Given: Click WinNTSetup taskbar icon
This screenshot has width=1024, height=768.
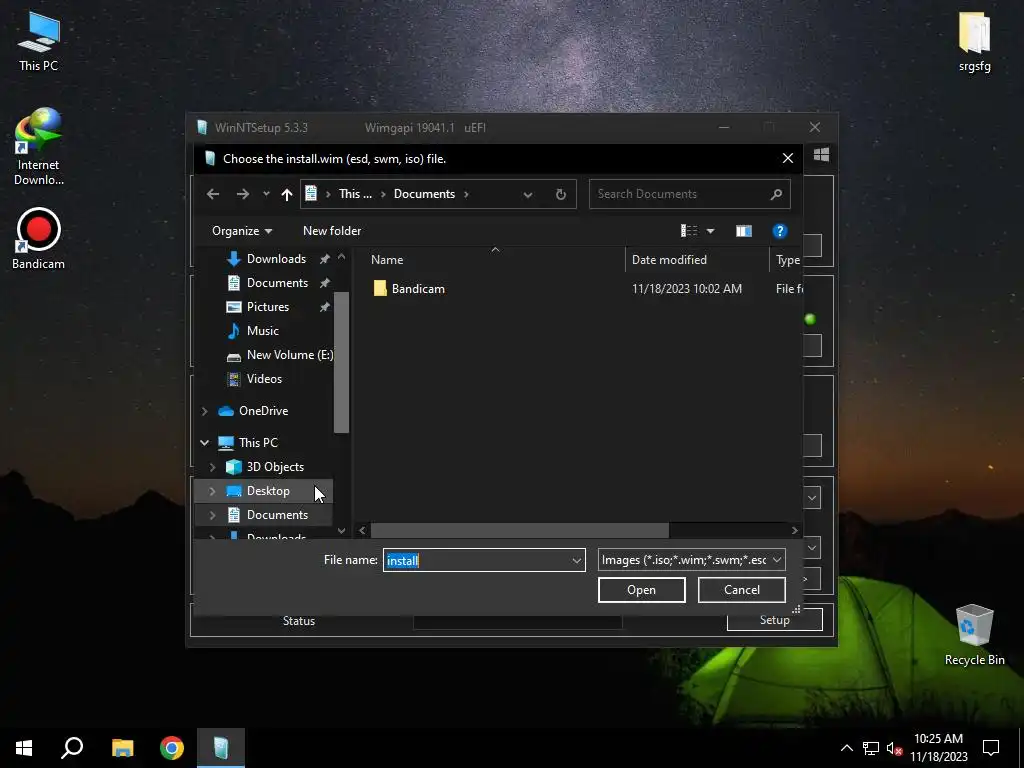Looking at the screenshot, I should click(x=221, y=748).
